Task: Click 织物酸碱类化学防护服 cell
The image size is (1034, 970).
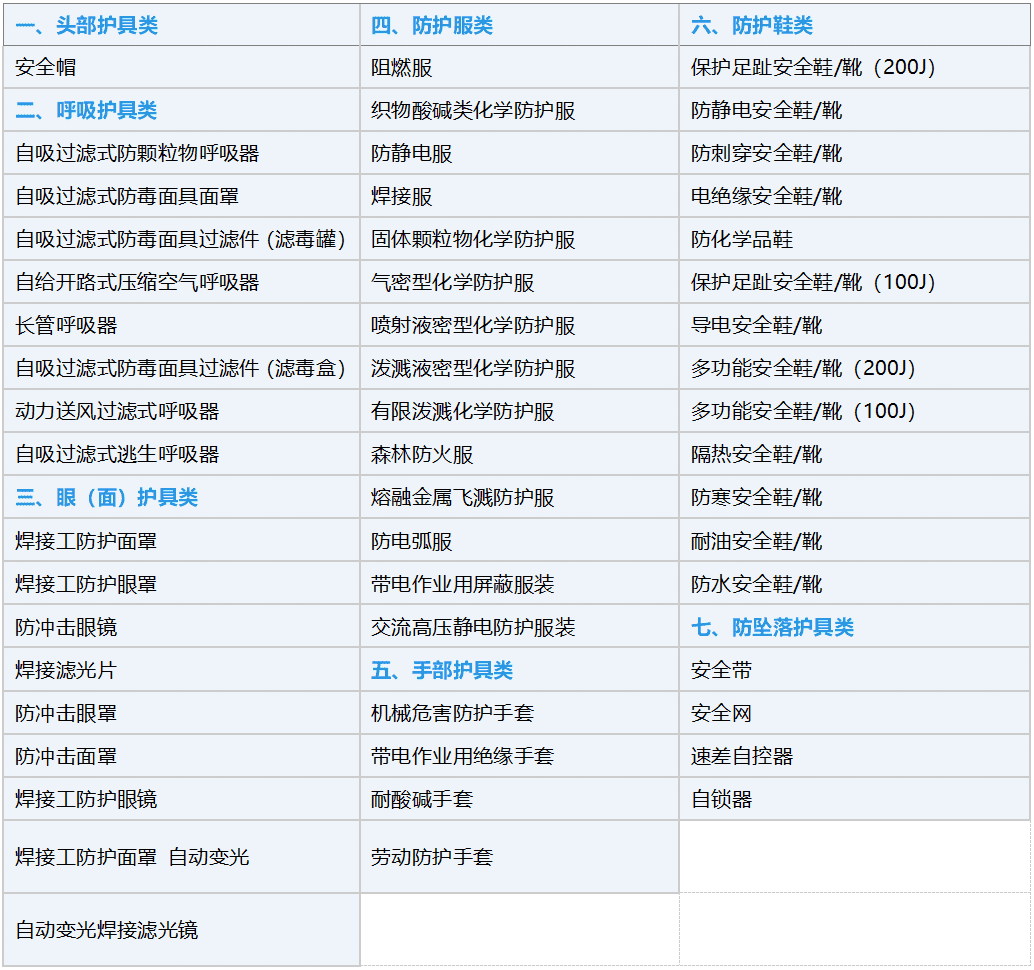Action: pyautogui.click(x=520, y=110)
